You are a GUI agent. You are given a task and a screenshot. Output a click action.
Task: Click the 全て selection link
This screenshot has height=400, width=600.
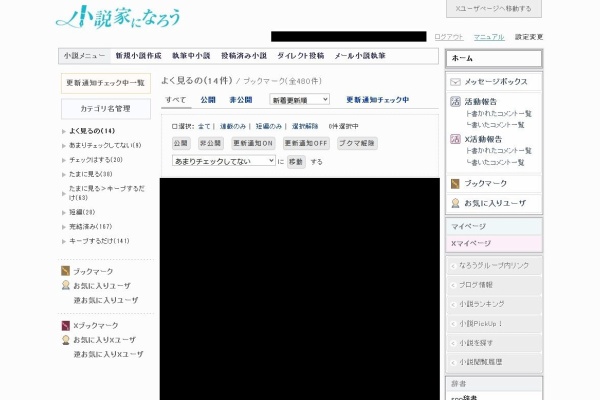point(204,126)
